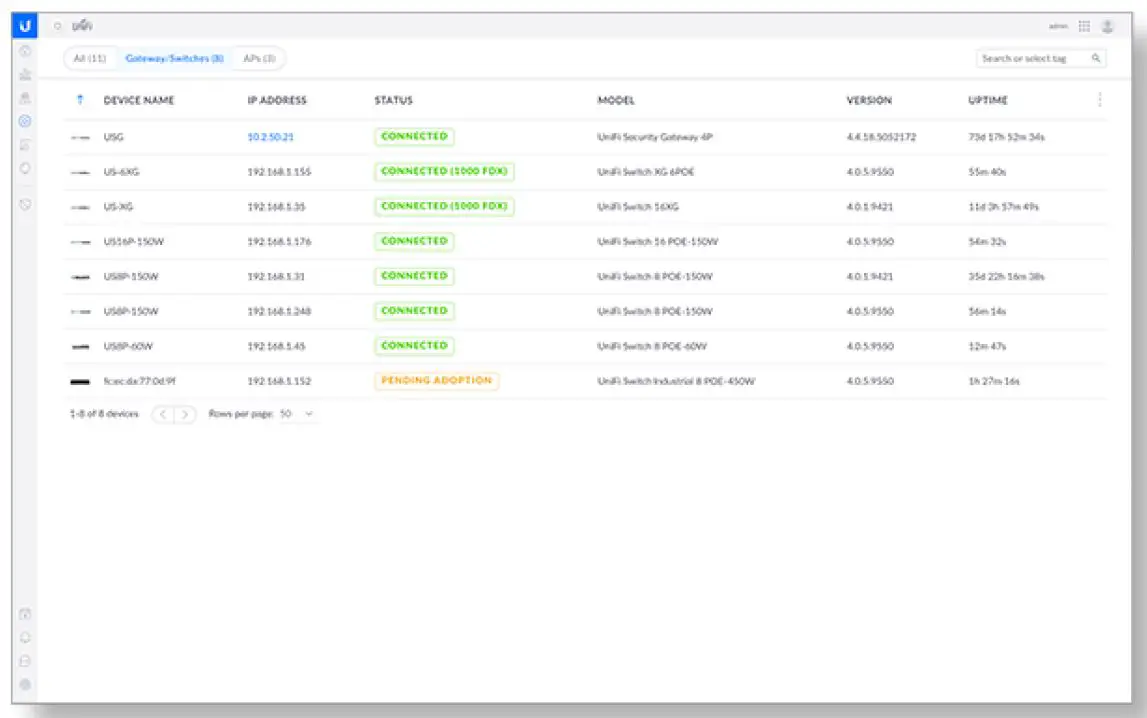
Task: Open the user account avatar icon
Action: pos(1107,26)
